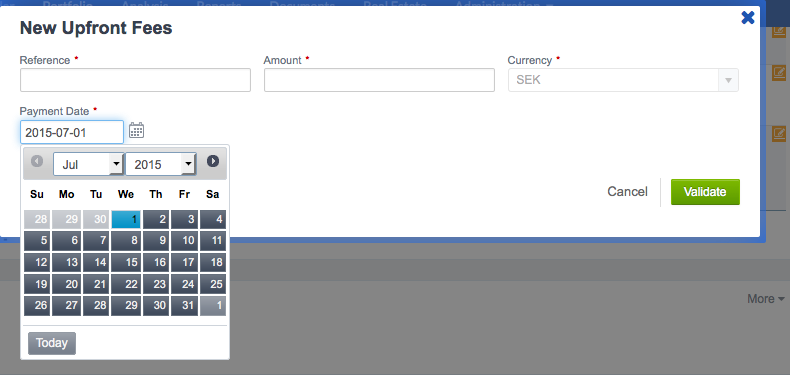Focus the Reference input field
The height and width of the screenshot is (375, 790).
tap(136, 80)
